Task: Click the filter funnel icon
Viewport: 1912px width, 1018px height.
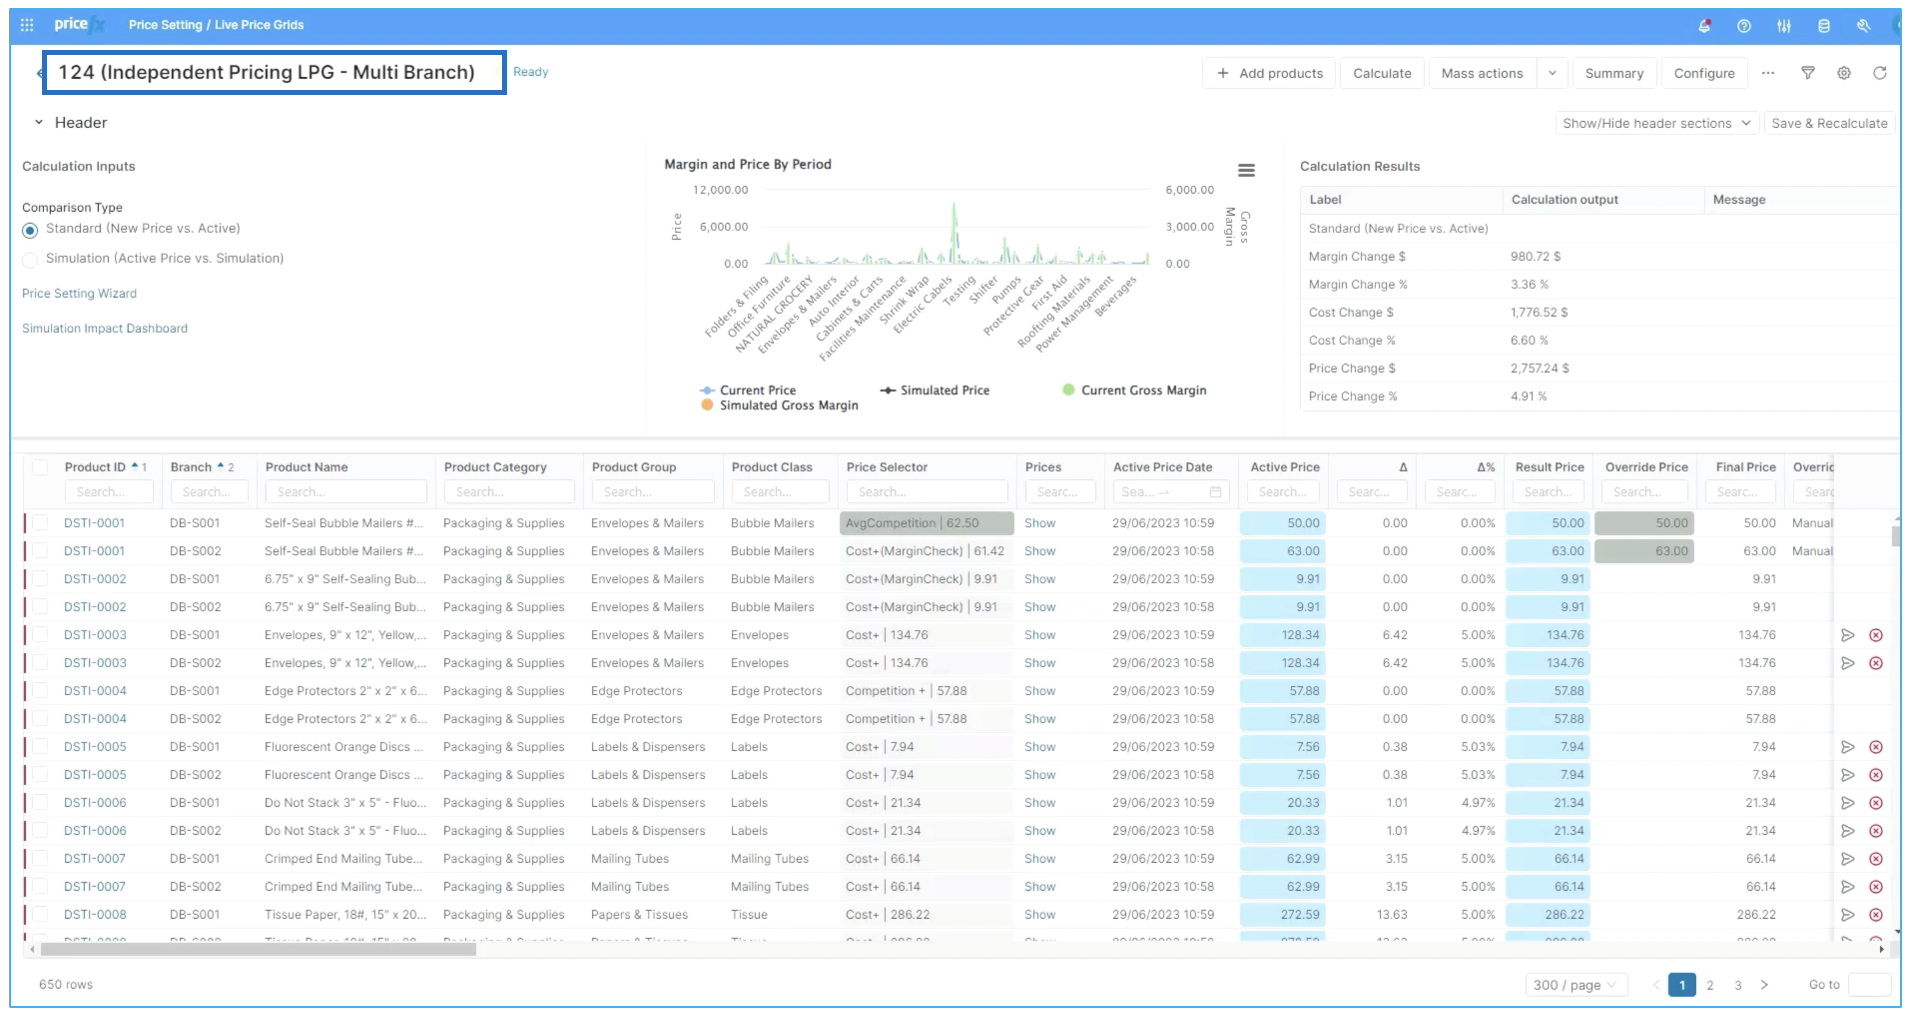Action: coord(1808,73)
